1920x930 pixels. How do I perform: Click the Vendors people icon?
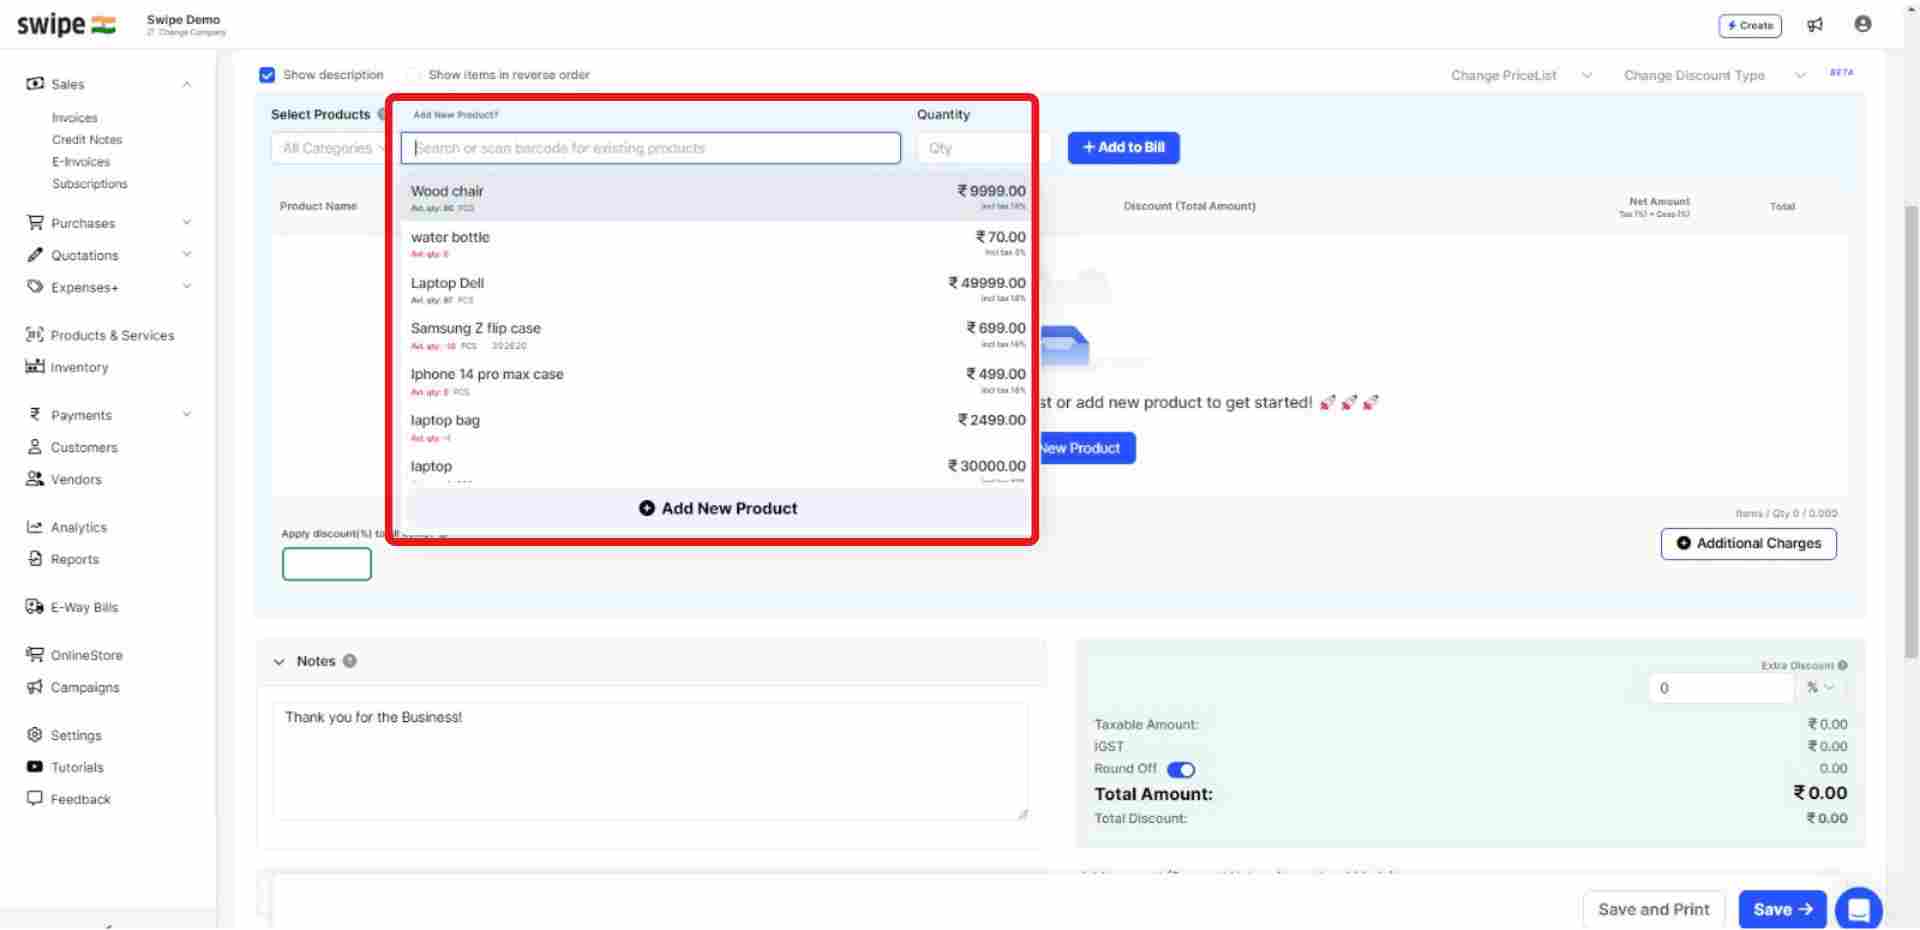[35, 478]
